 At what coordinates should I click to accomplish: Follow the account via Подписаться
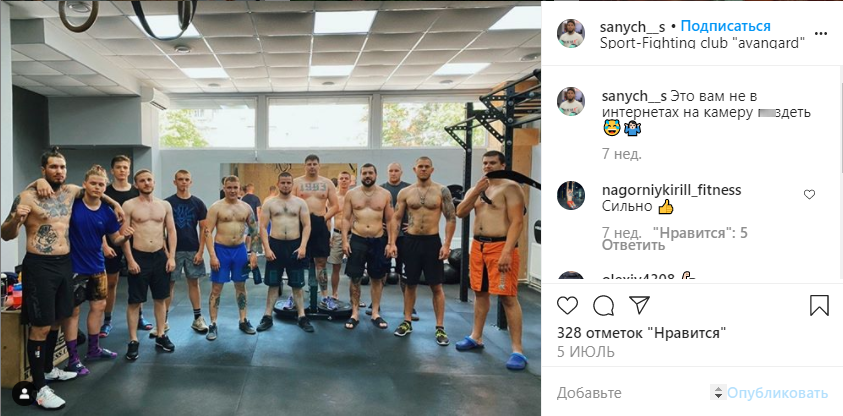pos(726,26)
